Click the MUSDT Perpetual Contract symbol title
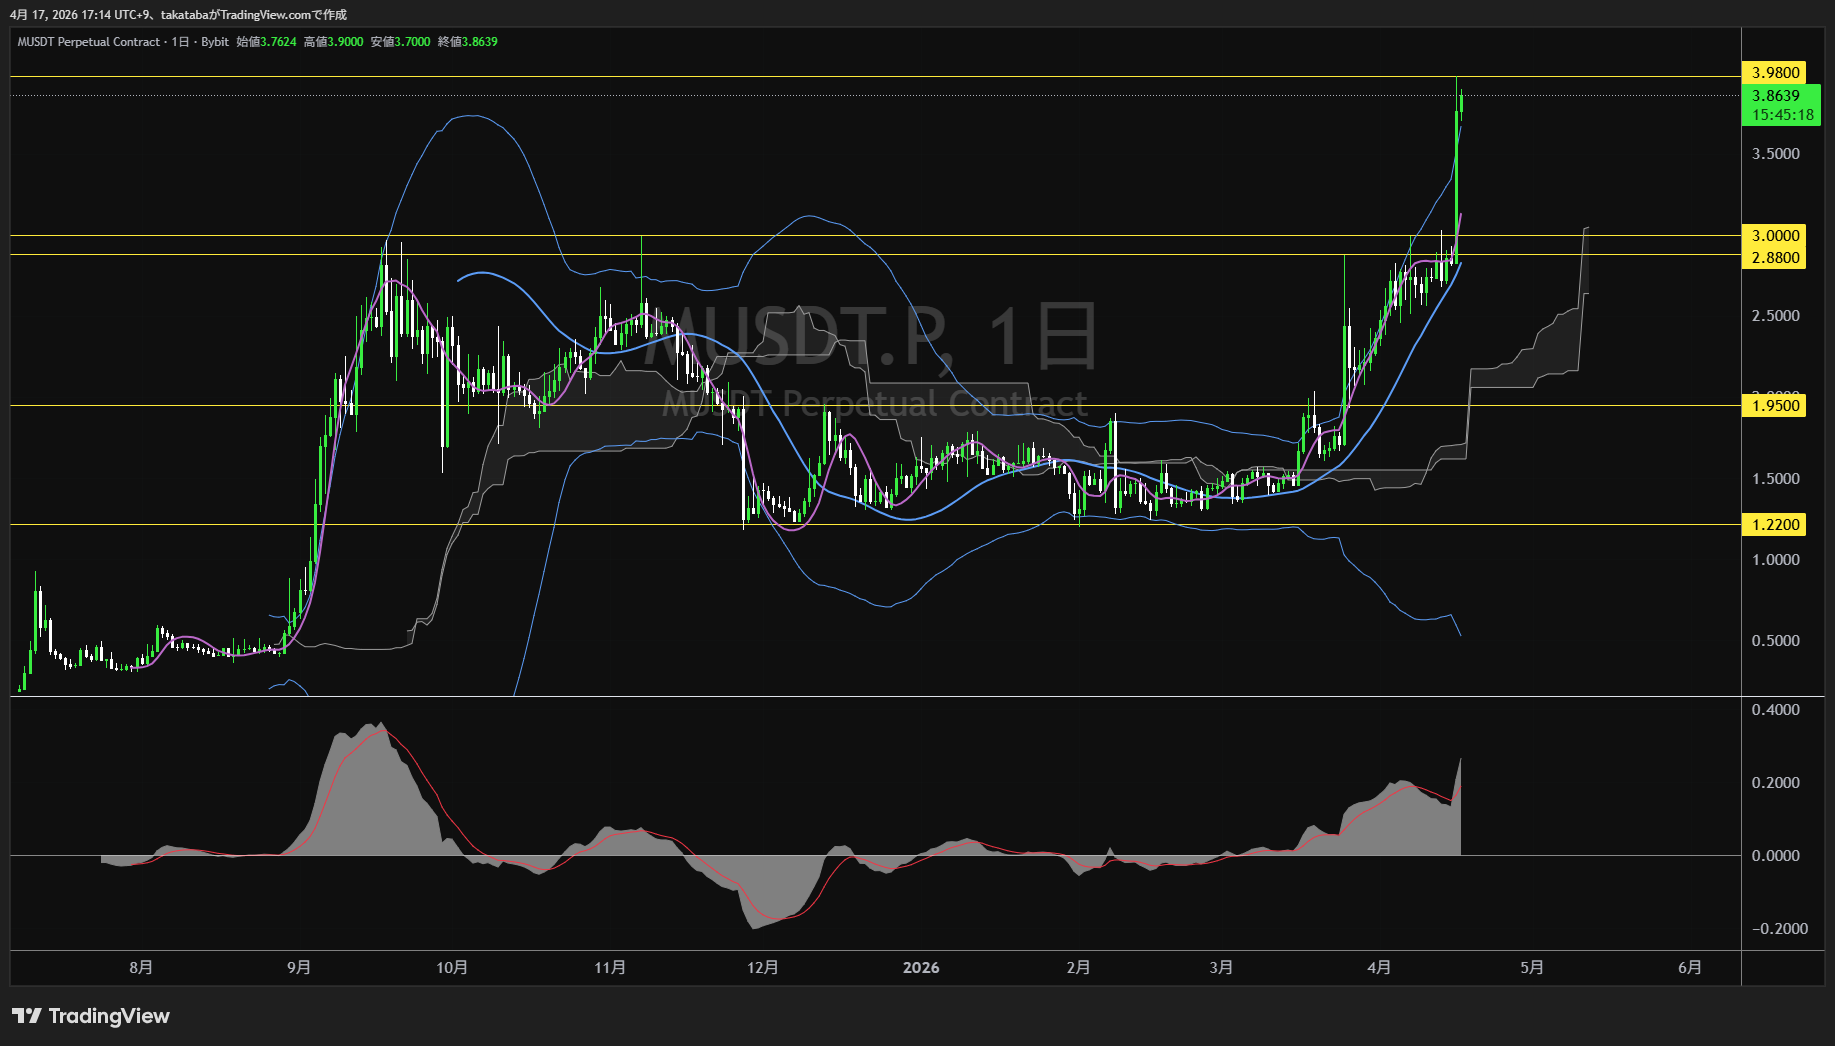The width and height of the screenshot is (1835, 1046). coord(88,42)
